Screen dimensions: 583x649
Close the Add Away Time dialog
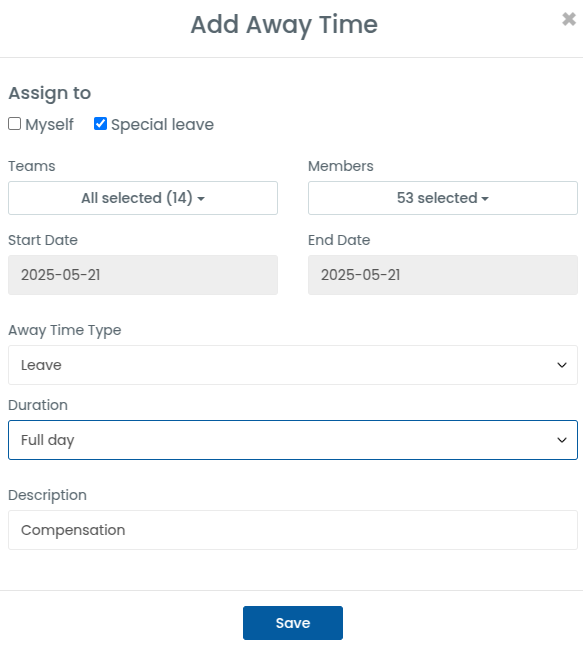point(569,19)
